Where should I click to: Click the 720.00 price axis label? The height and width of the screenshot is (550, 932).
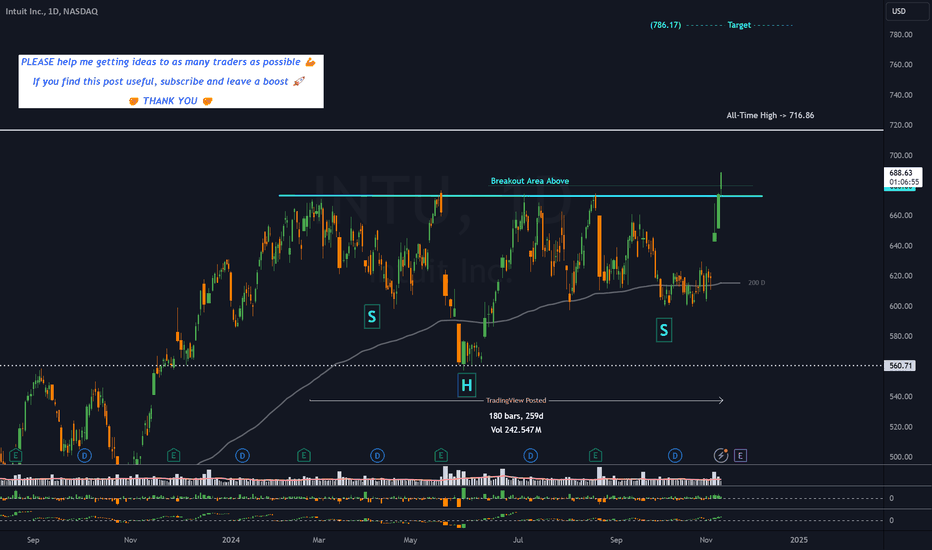tap(900, 125)
